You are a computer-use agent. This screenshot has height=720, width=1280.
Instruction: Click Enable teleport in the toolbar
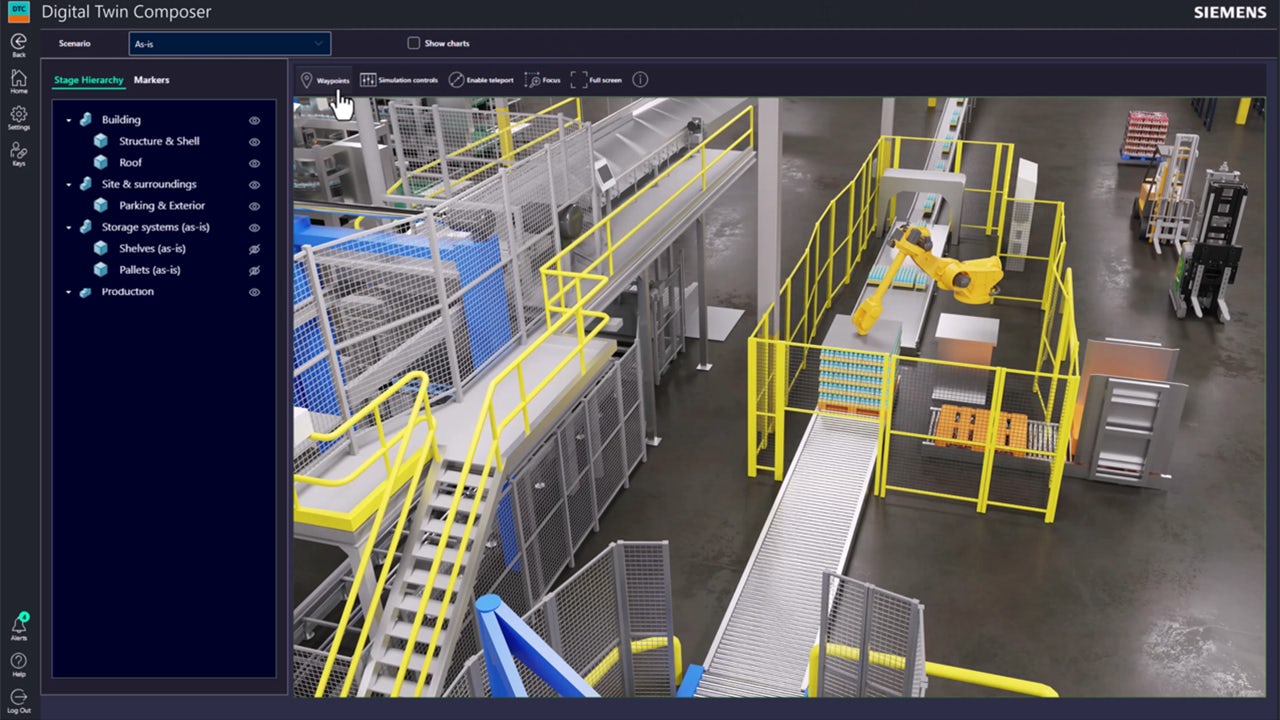click(x=481, y=80)
